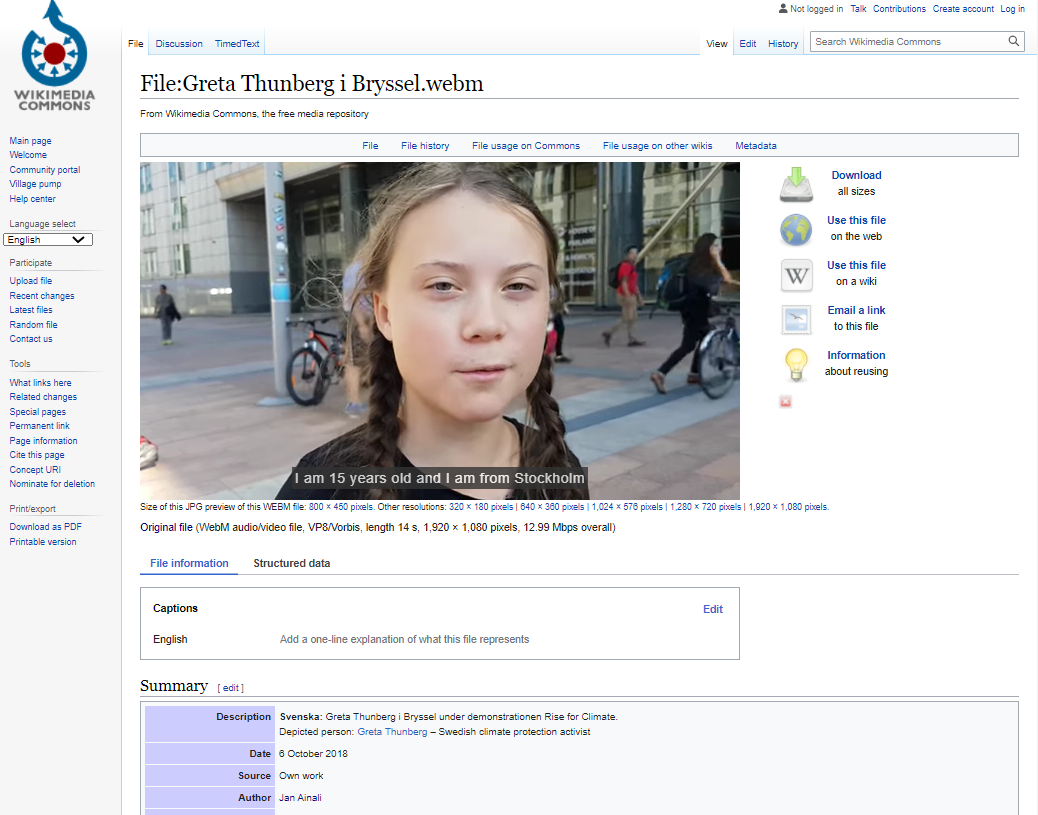Open the Help center link
This screenshot has width=1038, height=815.
[x=32, y=199]
